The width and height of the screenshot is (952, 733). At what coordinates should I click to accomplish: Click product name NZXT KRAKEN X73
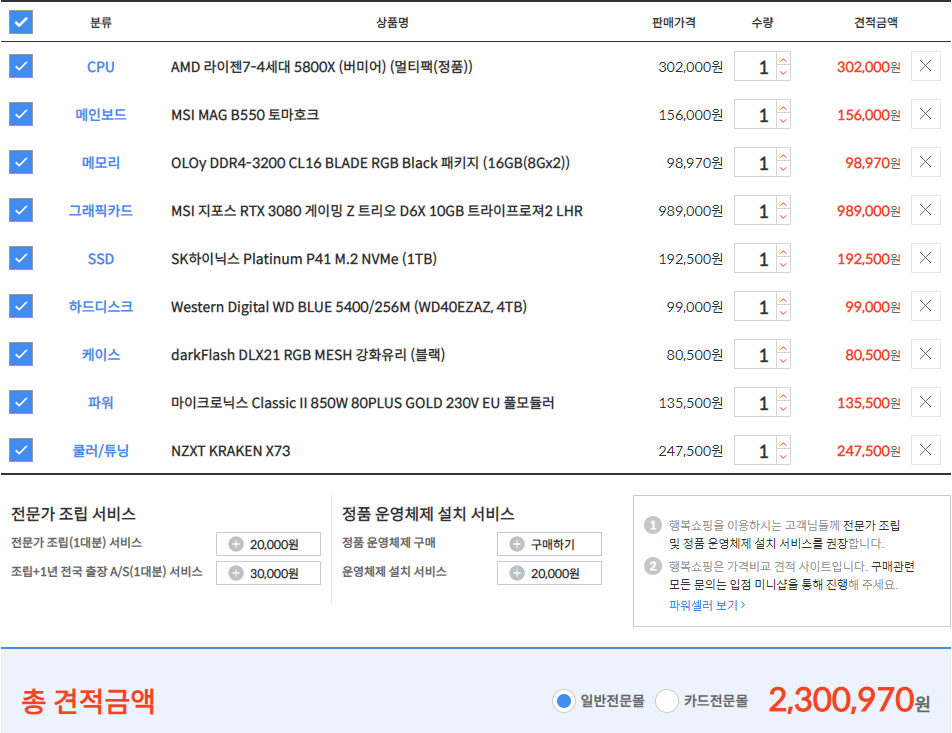pos(231,451)
